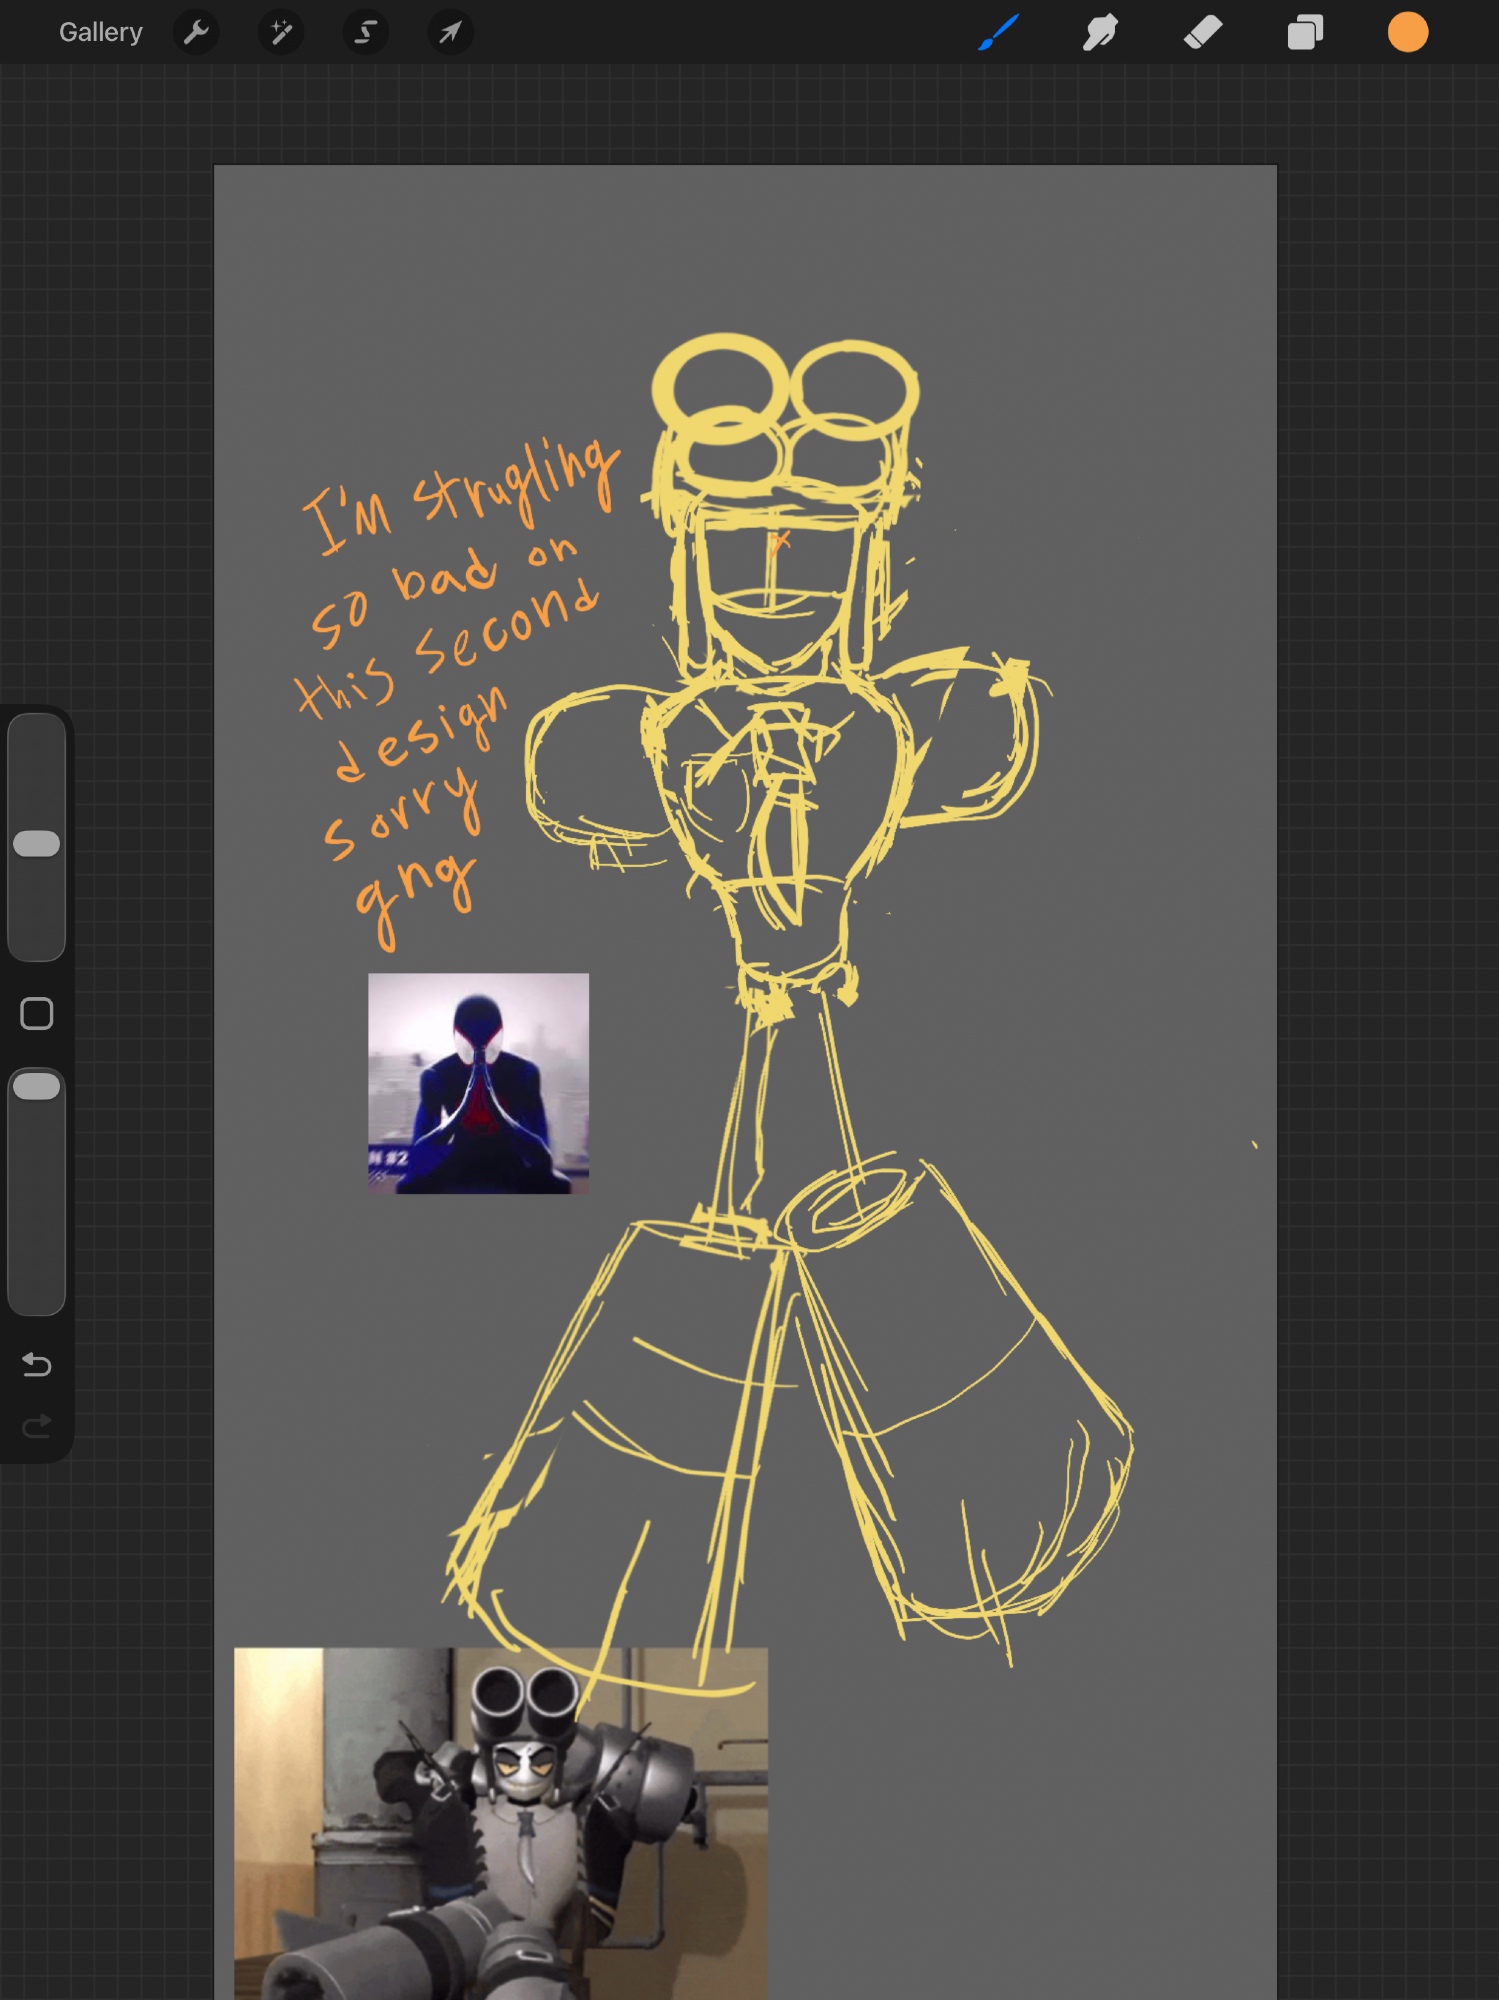
Task: Activate the Transform arrow tool
Action: tap(450, 33)
